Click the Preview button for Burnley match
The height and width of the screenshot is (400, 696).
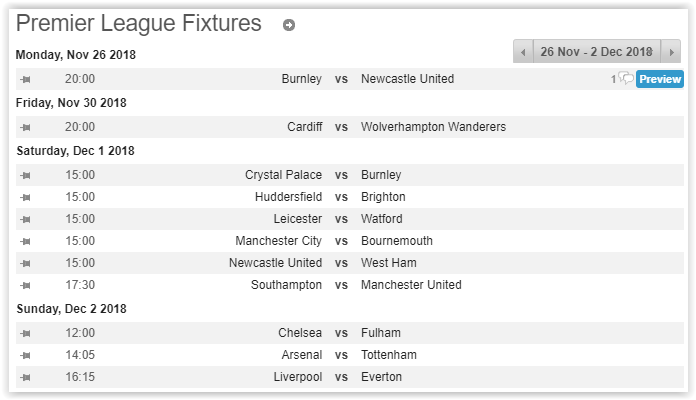(x=660, y=79)
